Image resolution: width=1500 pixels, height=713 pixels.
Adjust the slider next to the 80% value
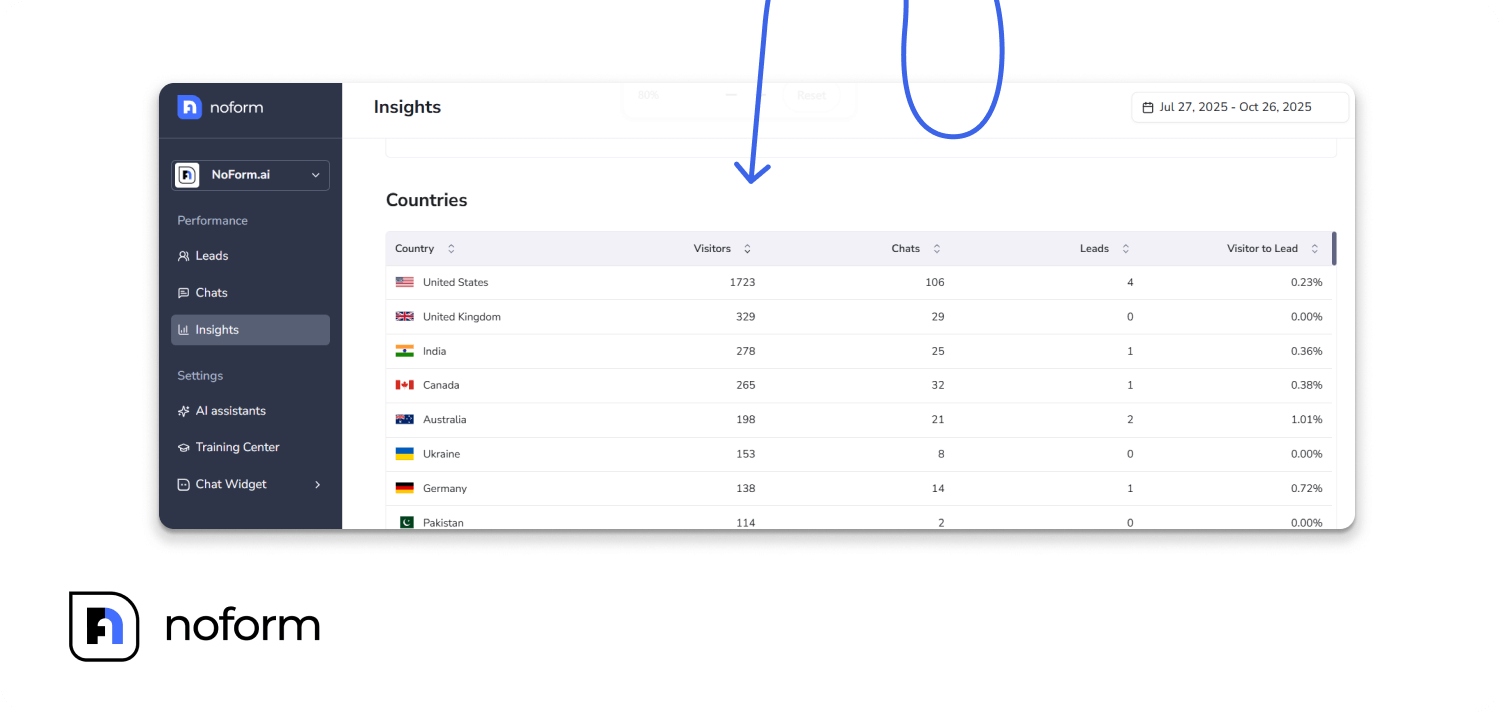click(729, 95)
